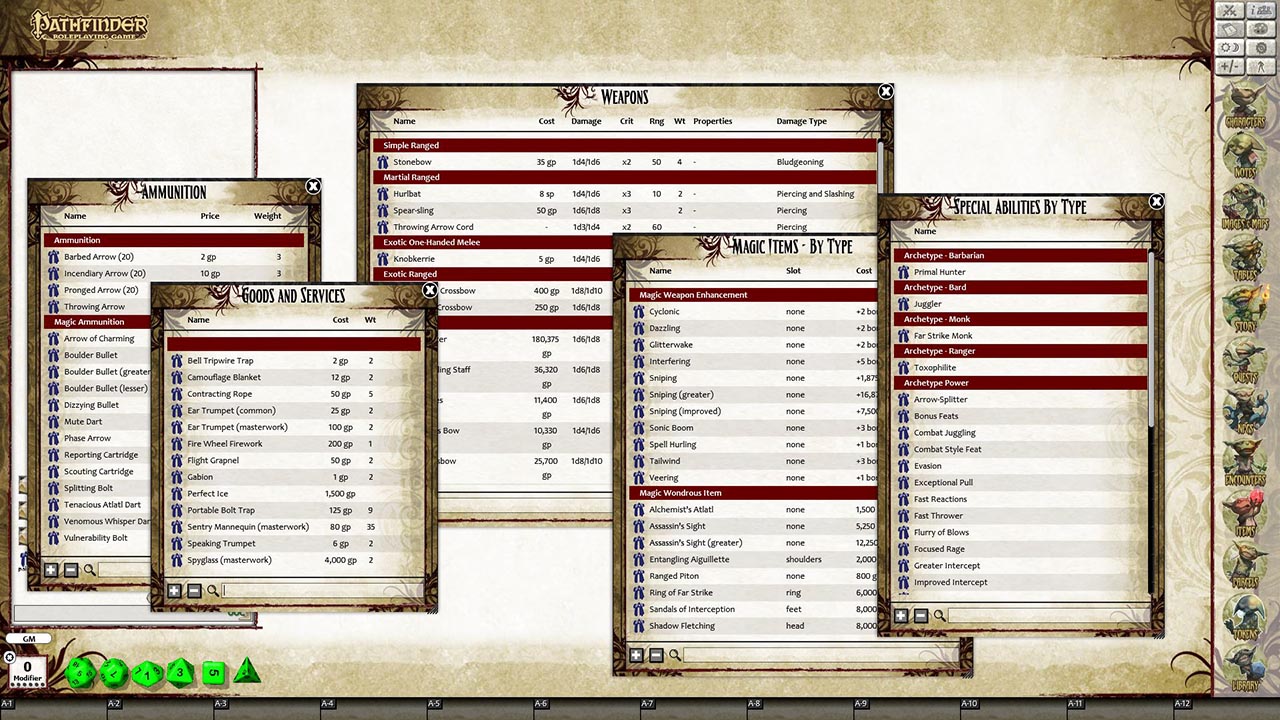Click the Pathfinder logo top left
The width and height of the screenshot is (1280, 720).
tap(88, 25)
